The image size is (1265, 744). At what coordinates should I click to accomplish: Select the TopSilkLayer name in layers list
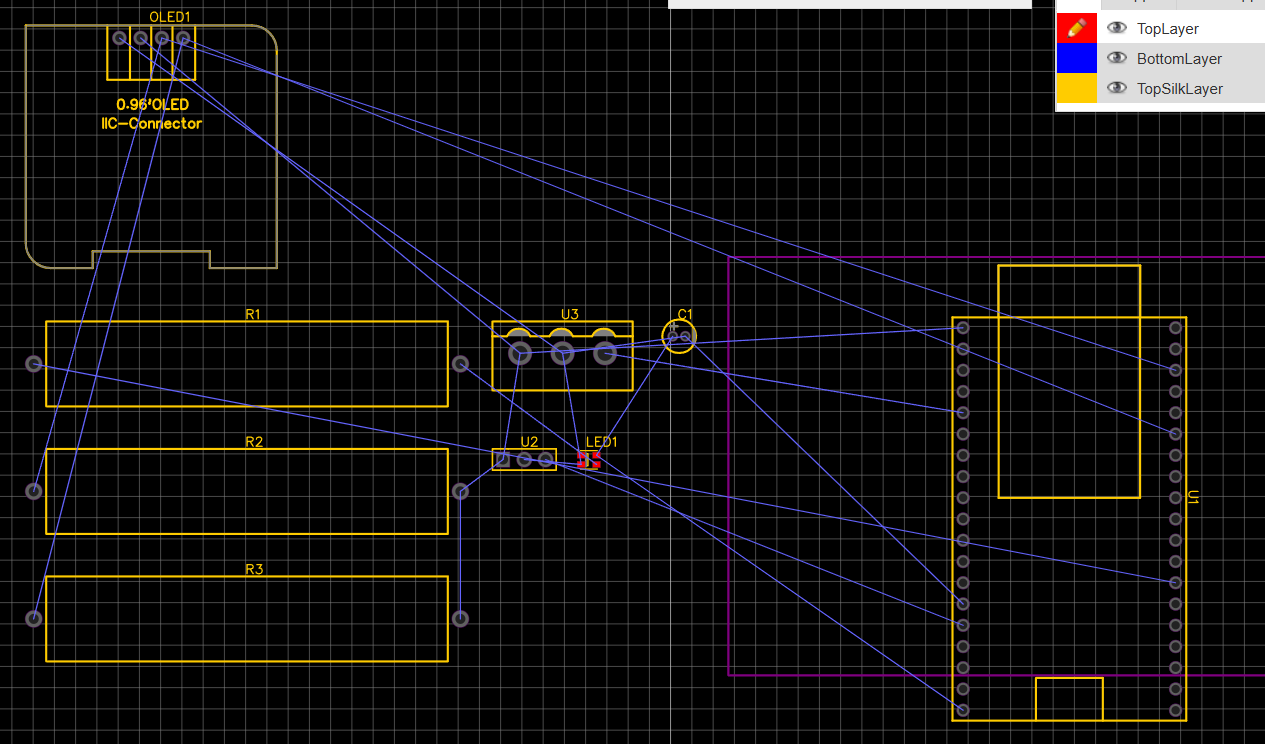(x=1179, y=89)
